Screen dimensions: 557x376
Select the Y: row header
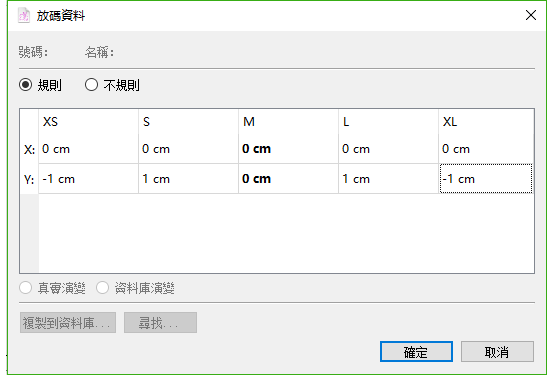pyautogui.click(x=29, y=179)
